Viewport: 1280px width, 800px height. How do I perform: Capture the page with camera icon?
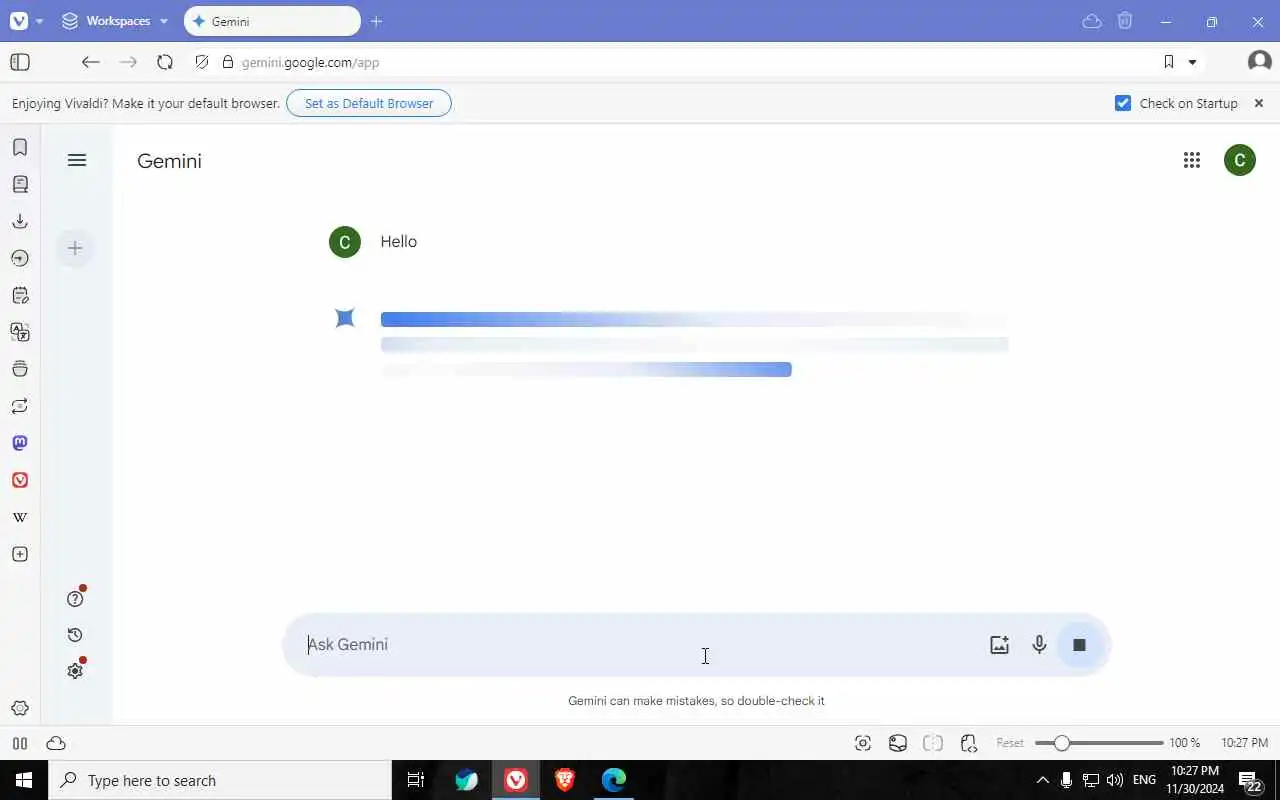(863, 743)
